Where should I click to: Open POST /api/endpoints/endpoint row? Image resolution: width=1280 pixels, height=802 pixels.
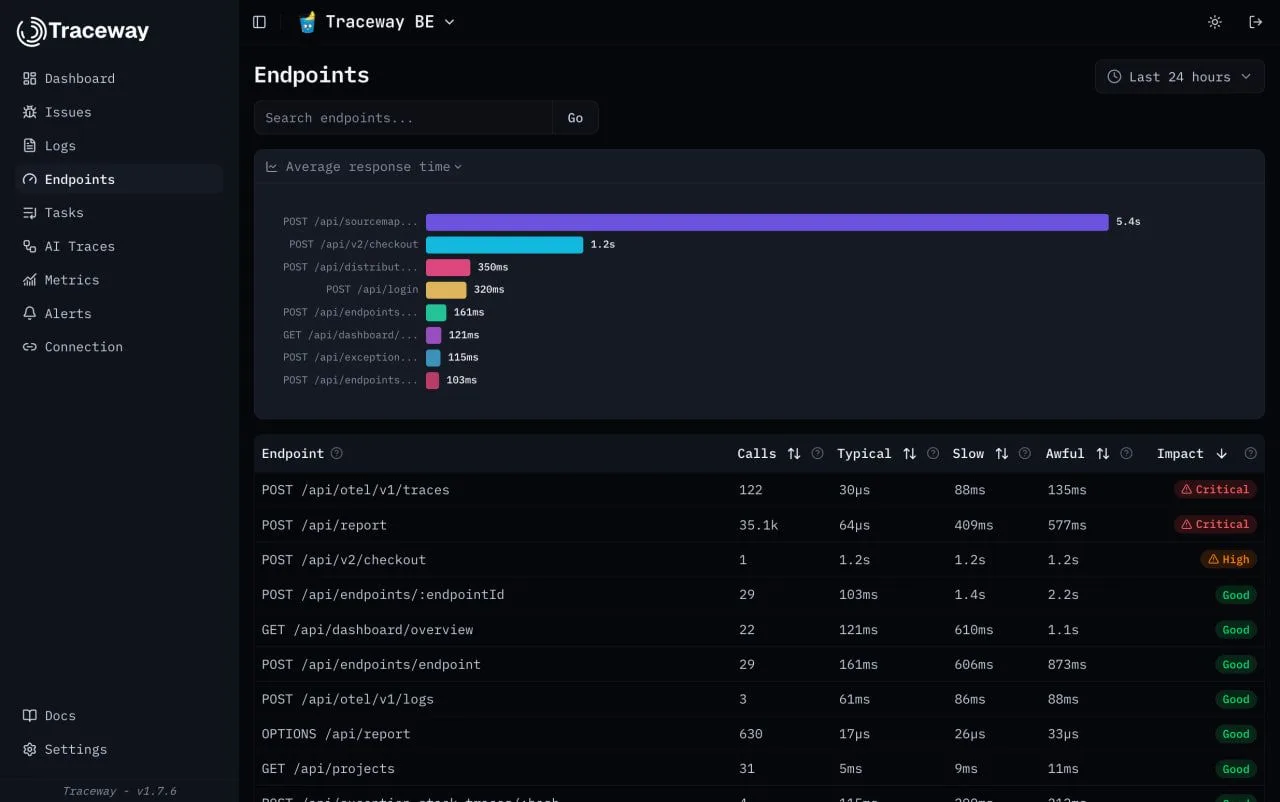coord(759,665)
